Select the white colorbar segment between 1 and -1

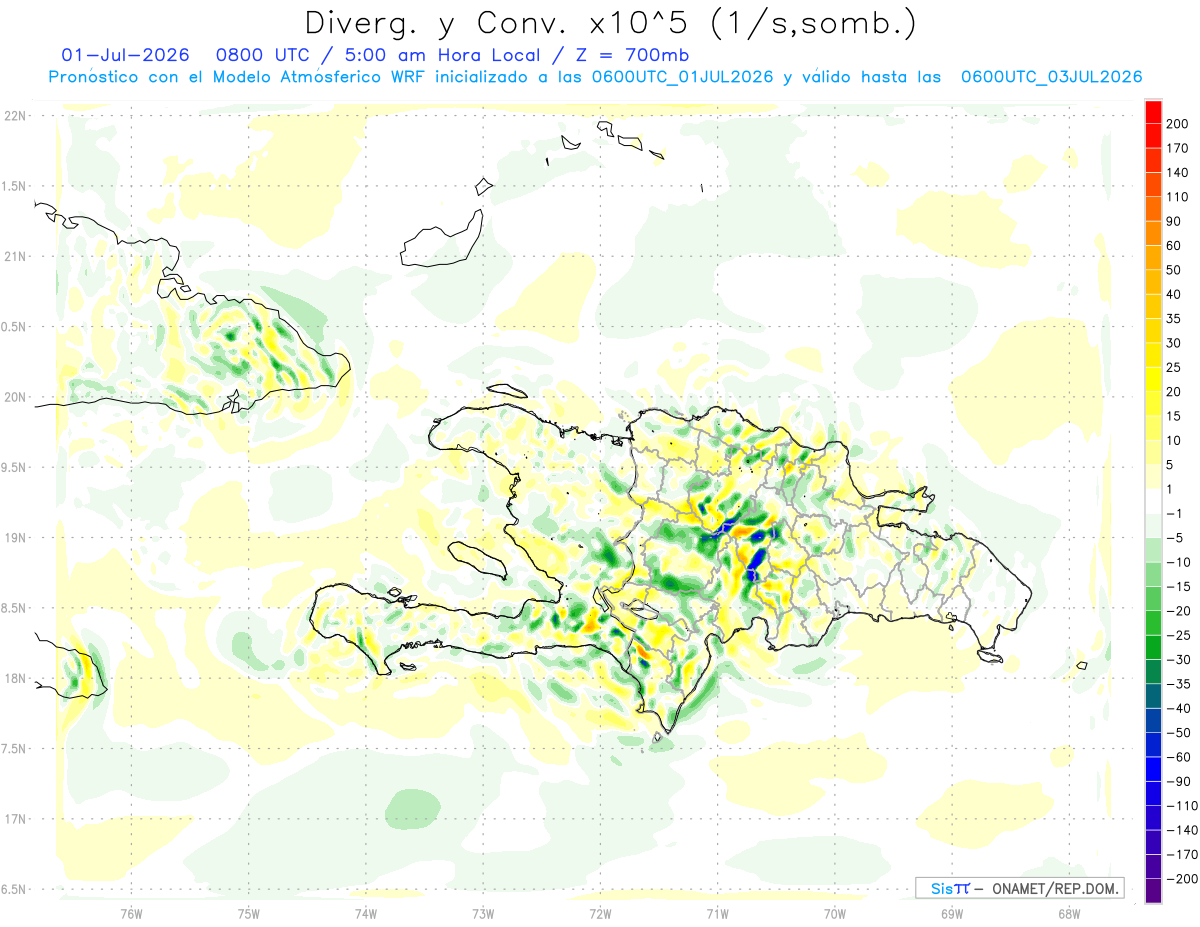click(1153, 501)
